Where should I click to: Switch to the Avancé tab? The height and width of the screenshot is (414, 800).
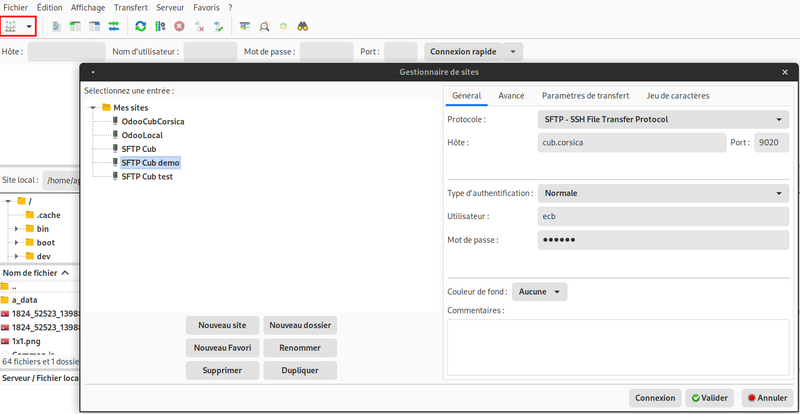(511, 95)
